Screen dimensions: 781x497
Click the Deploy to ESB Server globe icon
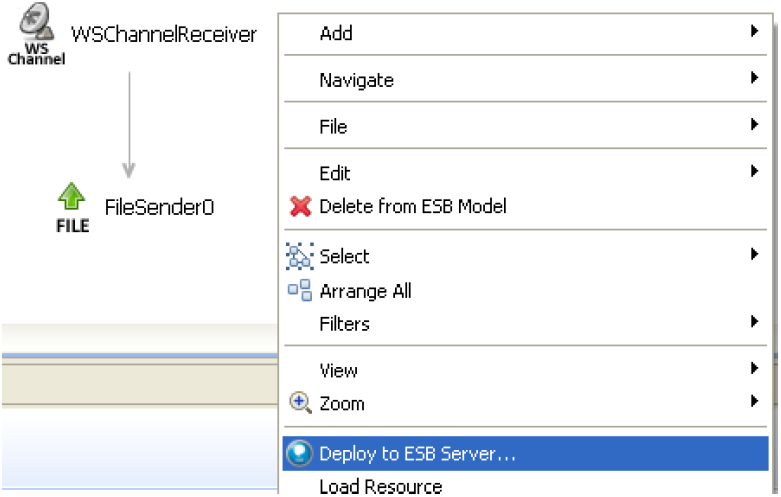tap(300, 454)
